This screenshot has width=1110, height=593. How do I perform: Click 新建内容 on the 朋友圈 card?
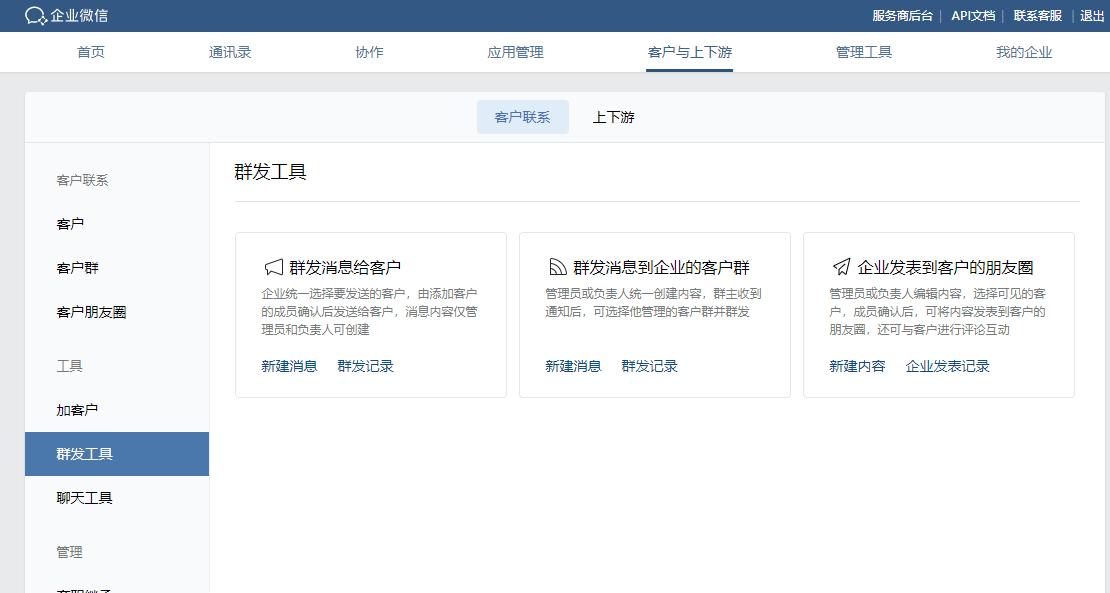click(856, 366)
